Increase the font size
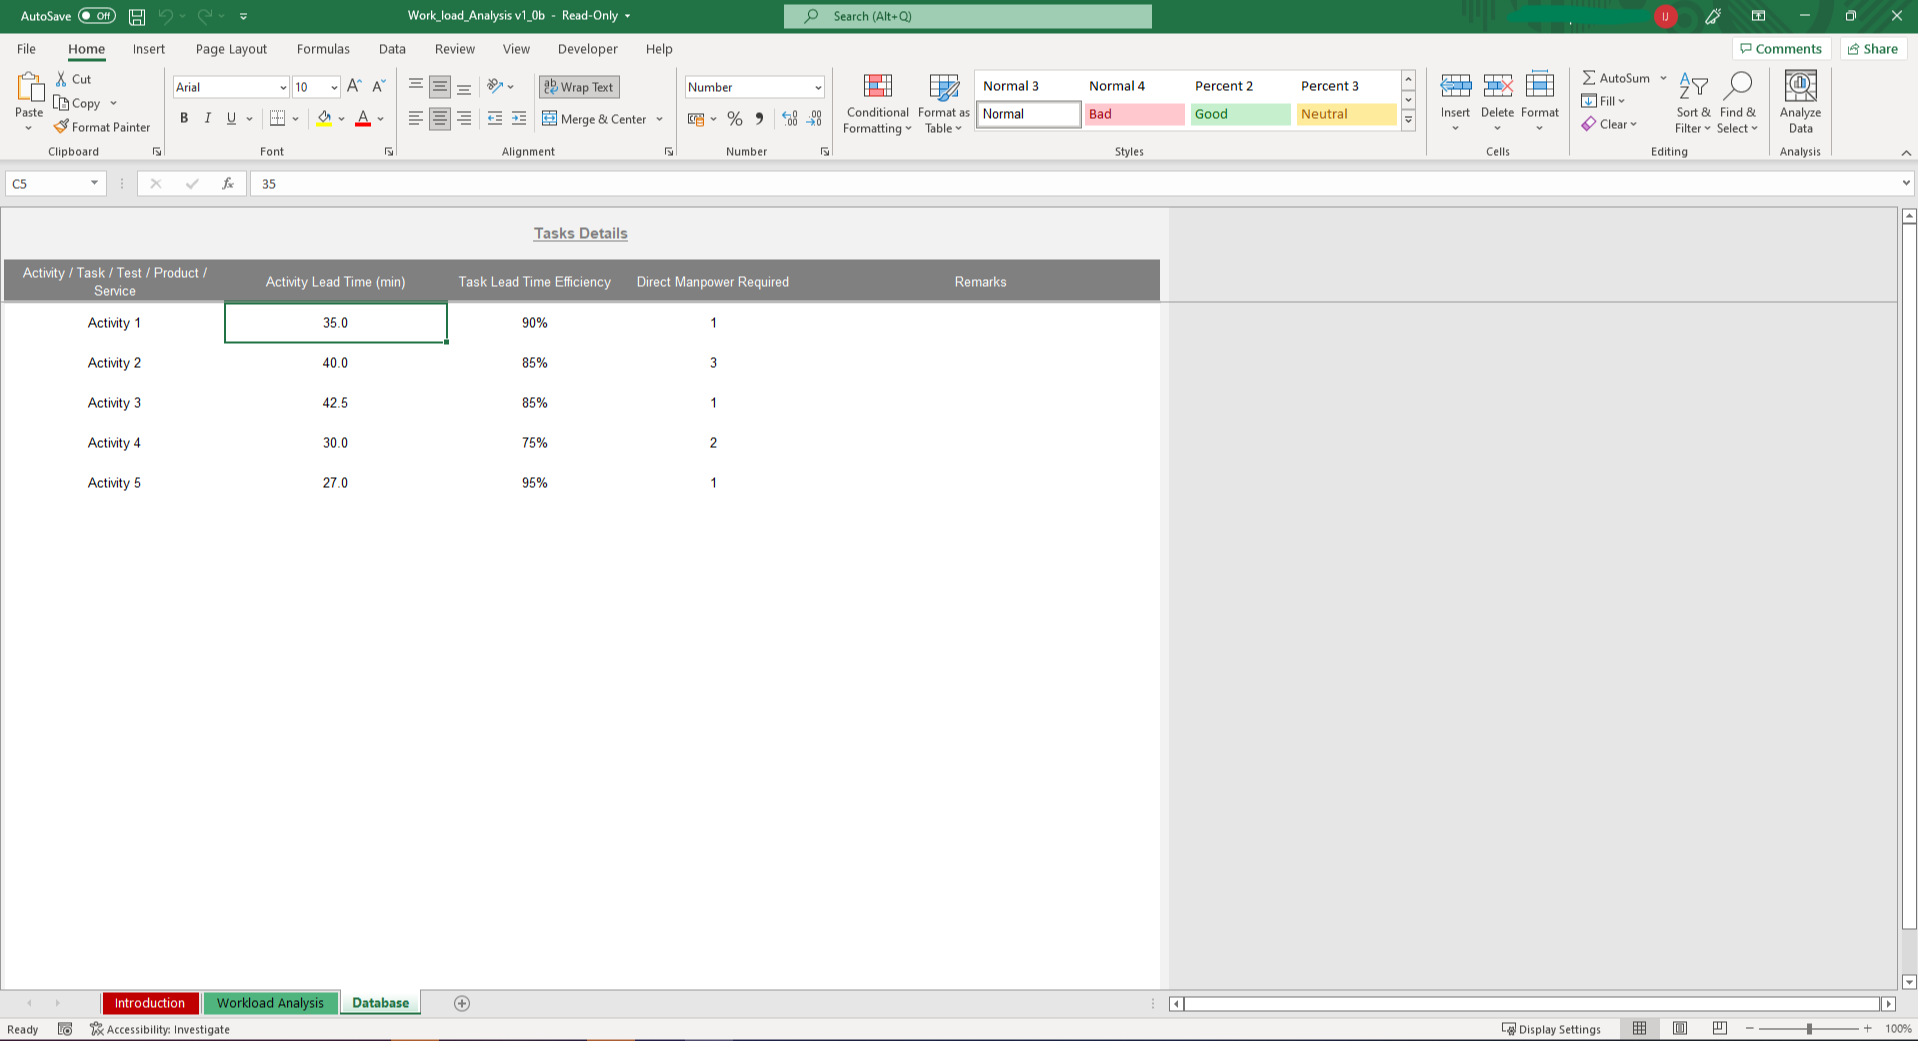Image resolution: width=1918 pixels, height=1041 pixels. pyautogui.click(x=354, y=87)
